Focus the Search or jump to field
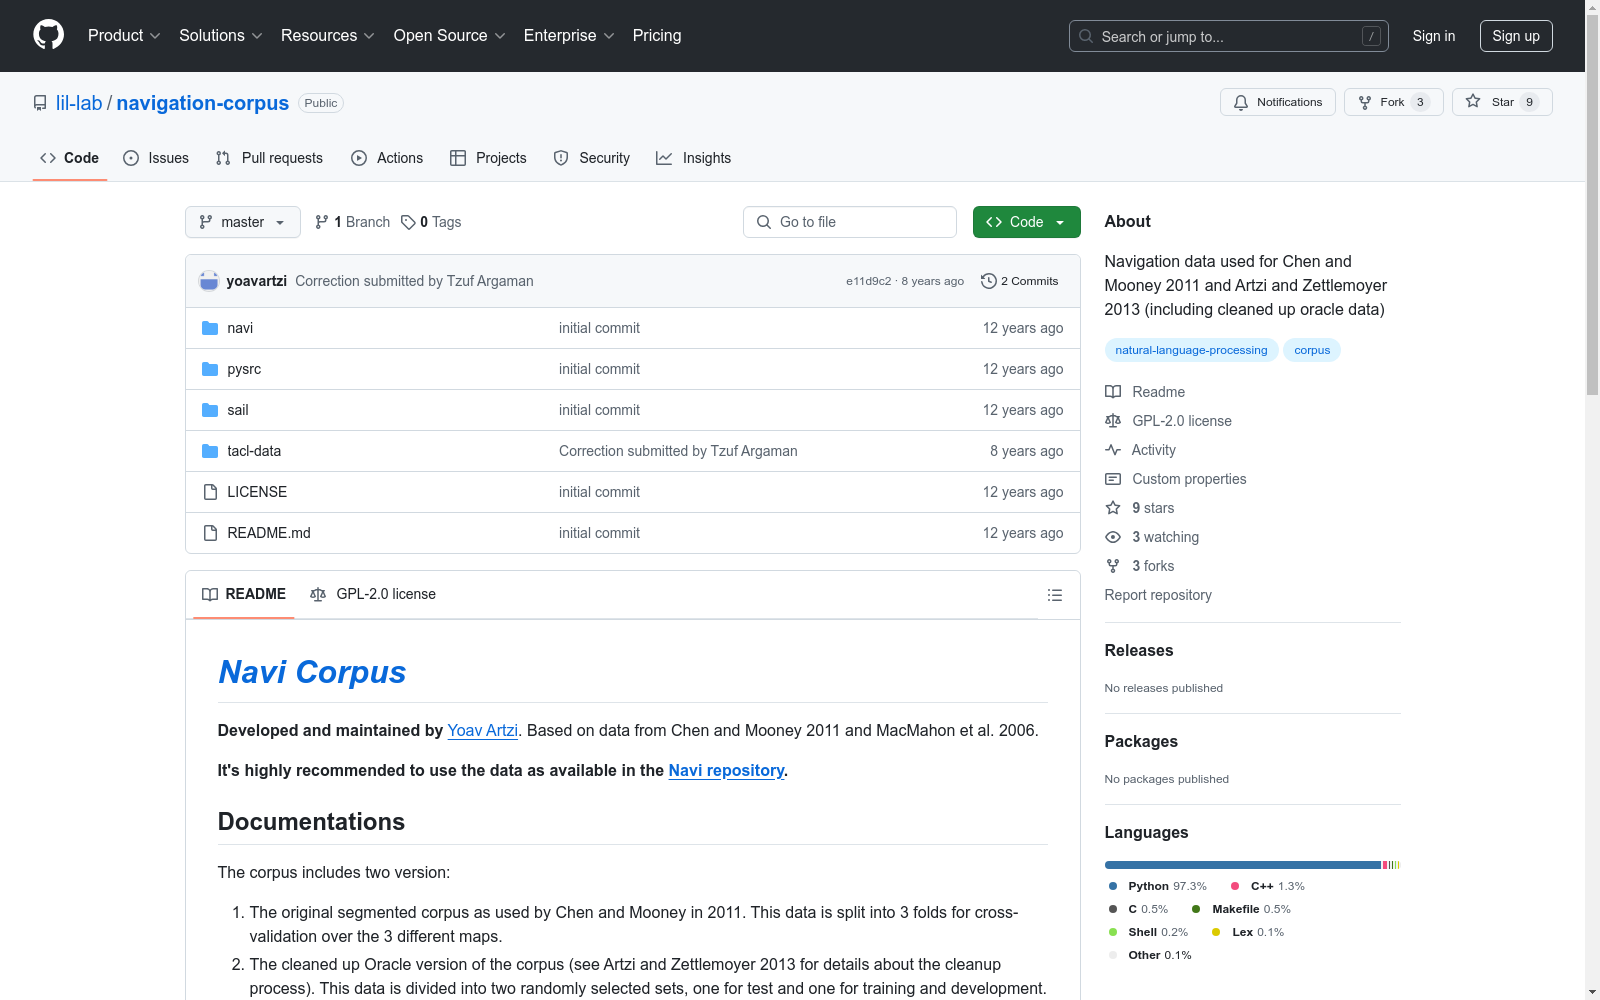The width and height of the screenshot is (1600, 1000). (1229, 36)
